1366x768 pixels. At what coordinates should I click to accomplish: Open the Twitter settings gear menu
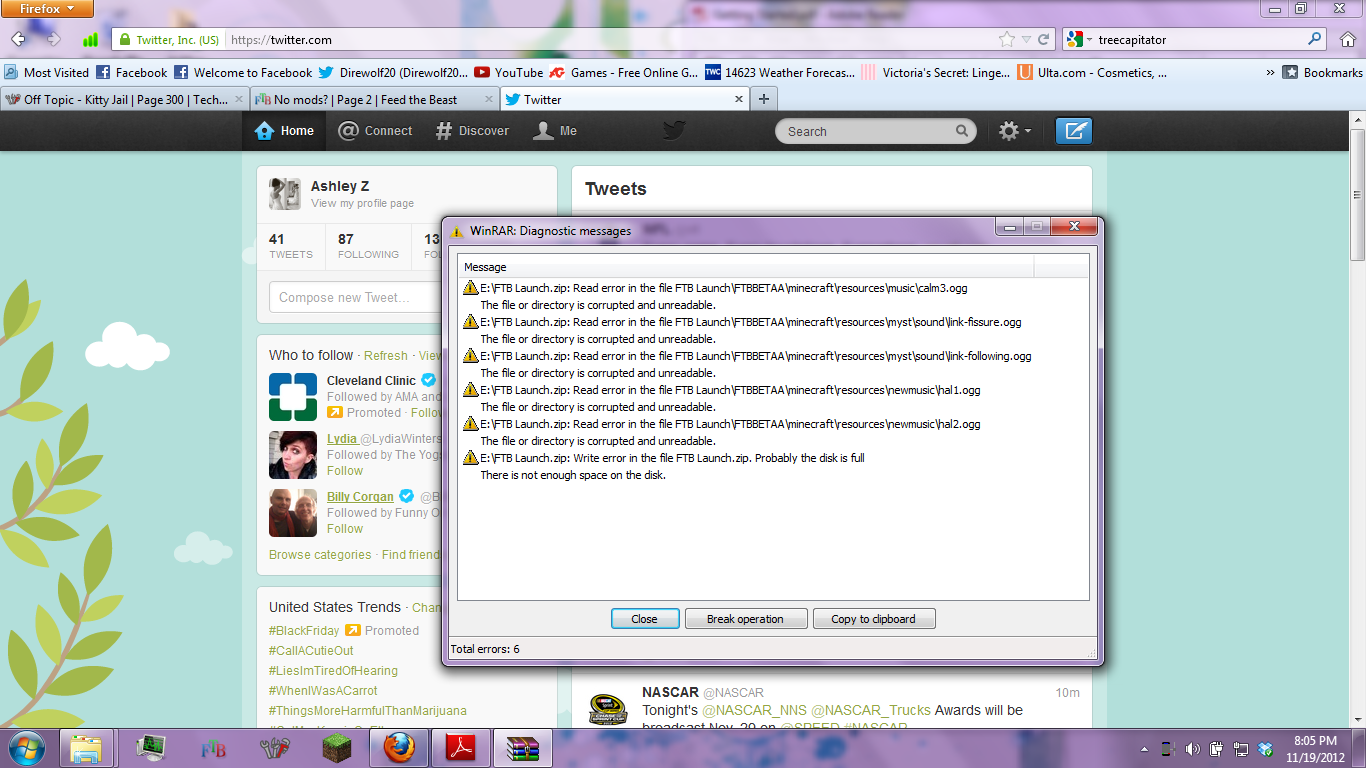tap(1014, 131)
